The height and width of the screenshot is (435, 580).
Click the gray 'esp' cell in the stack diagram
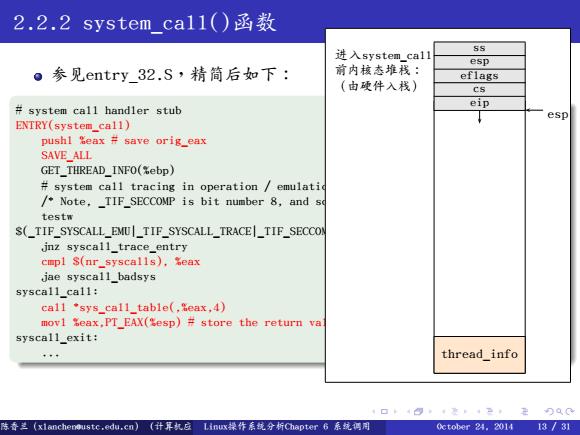pos(479,62)
